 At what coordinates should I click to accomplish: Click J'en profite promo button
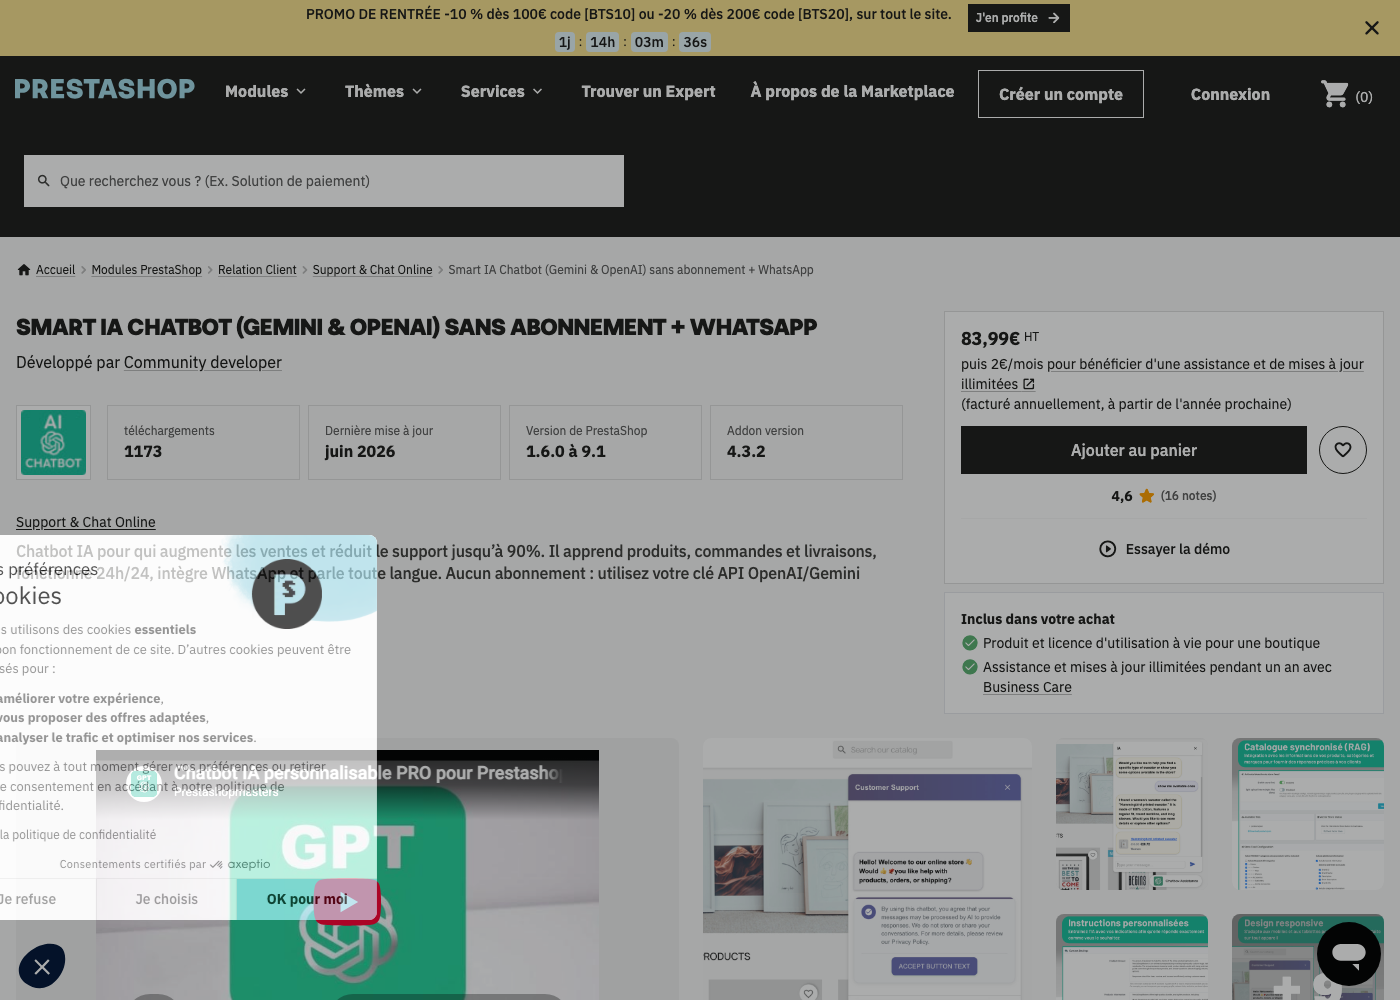pyautogui.click(x=1019, y=18)
